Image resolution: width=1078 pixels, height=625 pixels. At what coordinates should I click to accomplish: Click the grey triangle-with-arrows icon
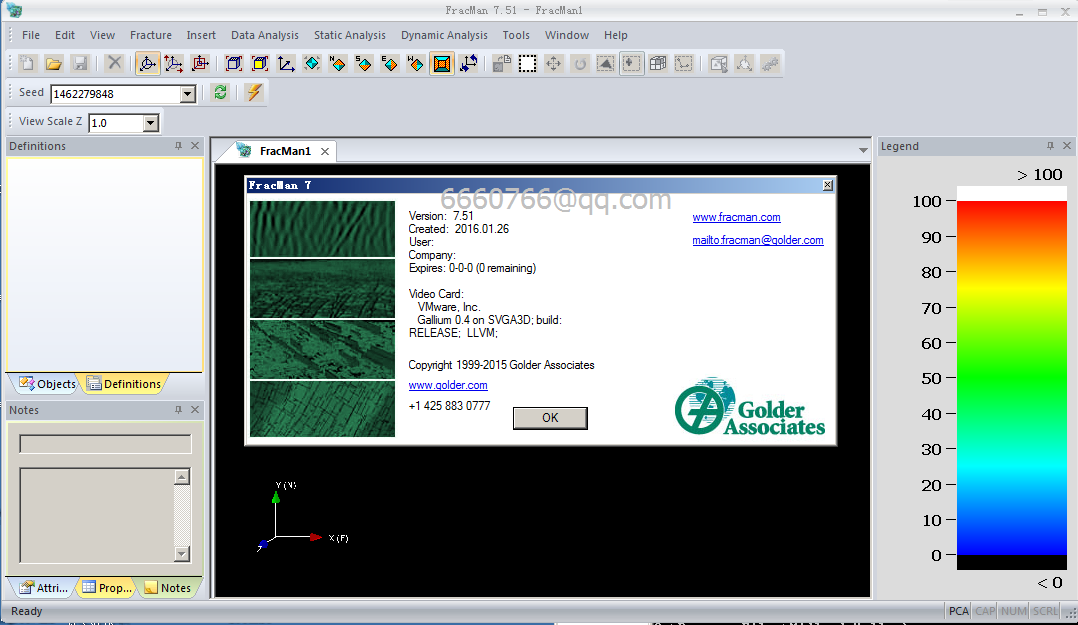coord(744,64)
